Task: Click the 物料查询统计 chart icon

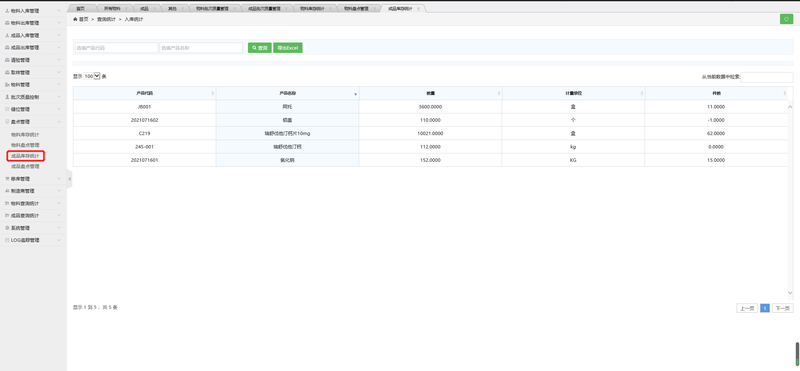Action: 7,203
